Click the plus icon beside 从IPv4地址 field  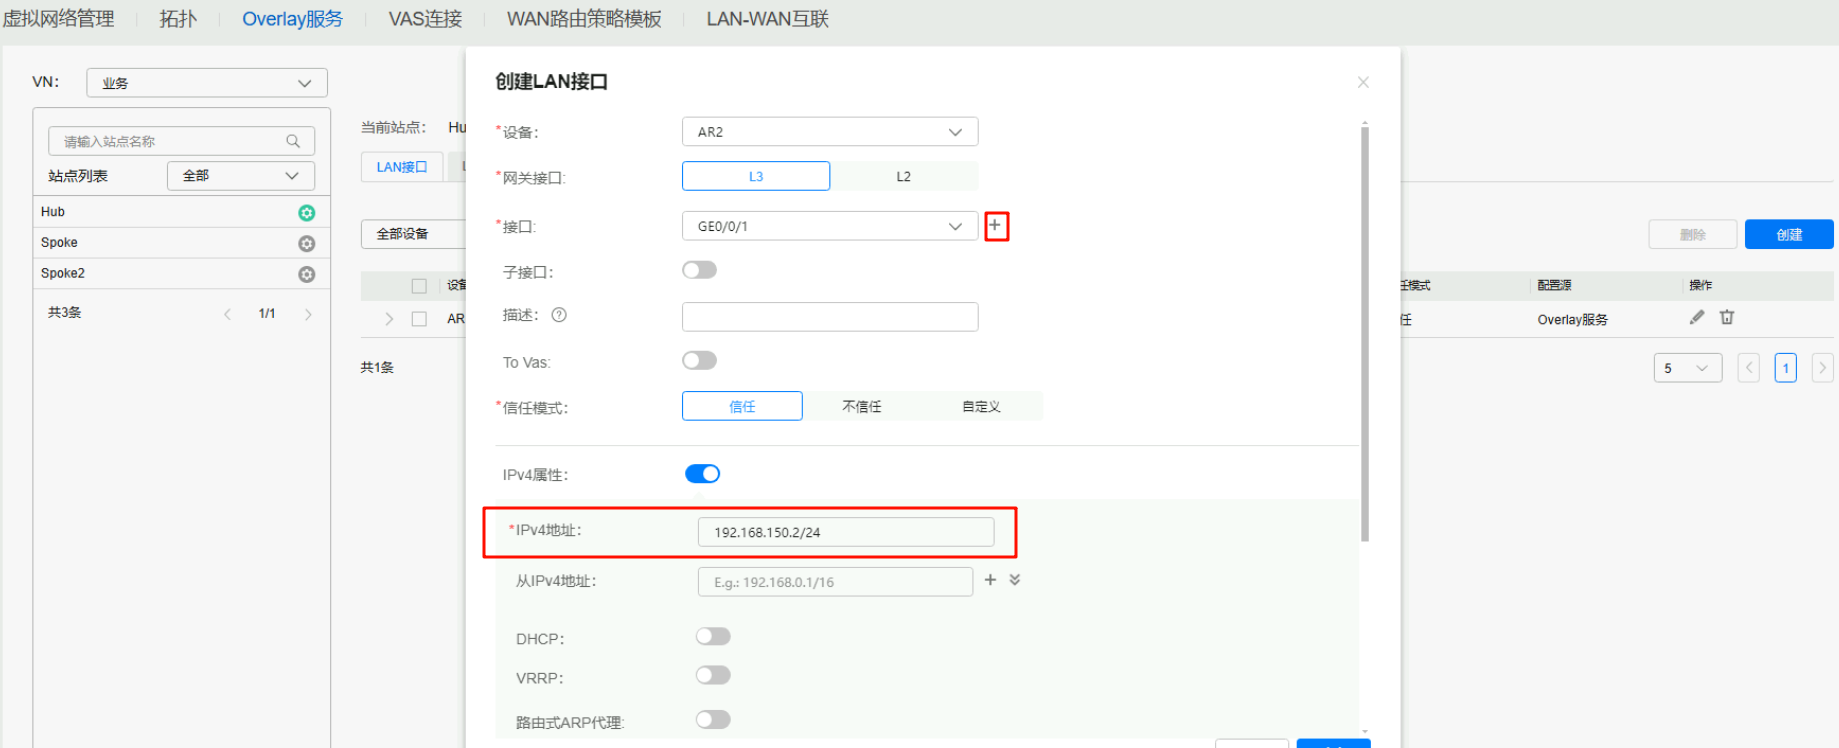click(990, 580)
